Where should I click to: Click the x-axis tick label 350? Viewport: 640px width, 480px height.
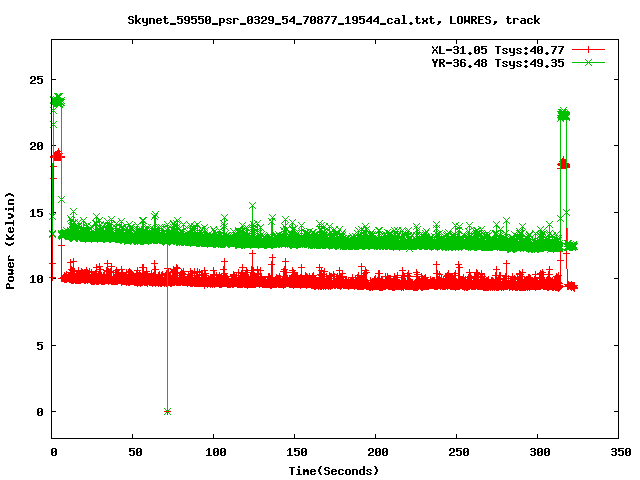(620, 452)
